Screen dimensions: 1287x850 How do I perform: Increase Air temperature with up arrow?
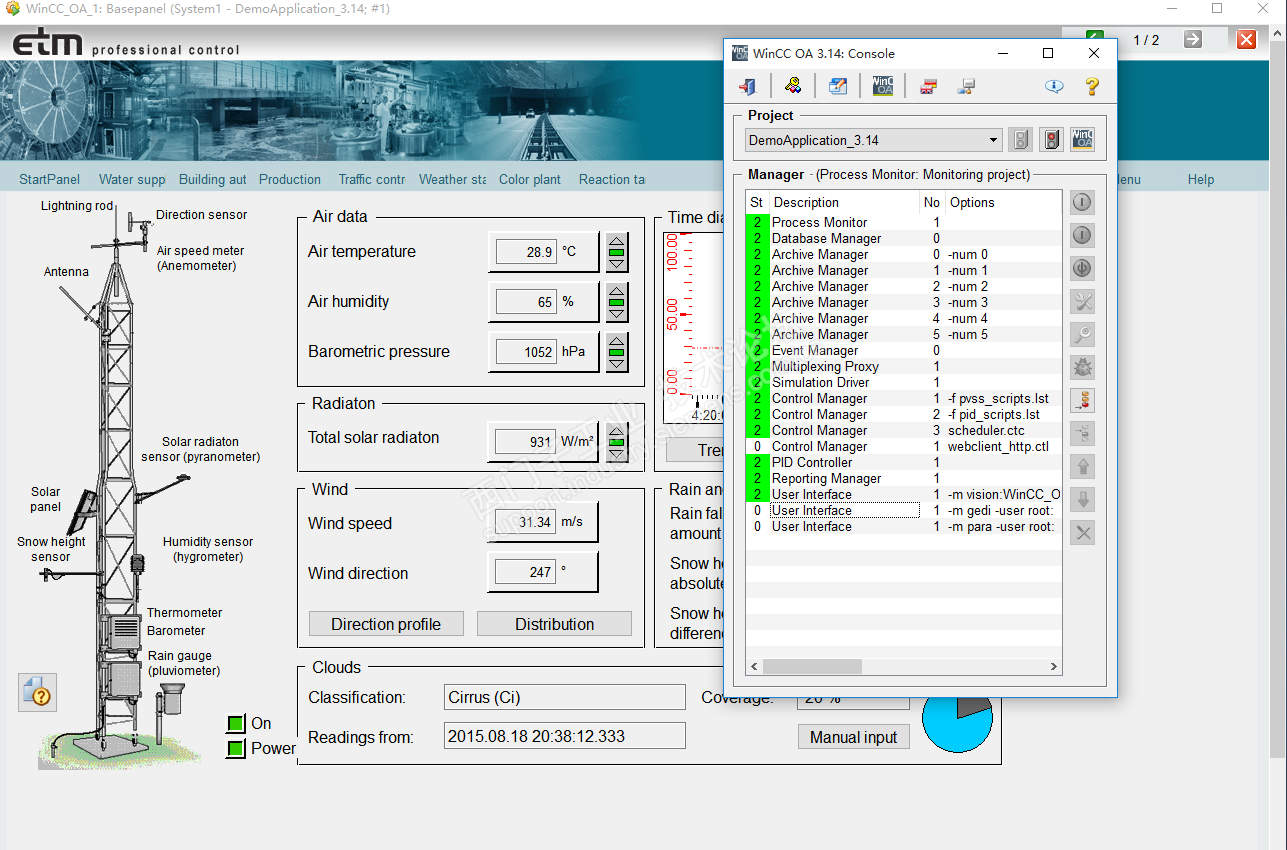point(617,240)
